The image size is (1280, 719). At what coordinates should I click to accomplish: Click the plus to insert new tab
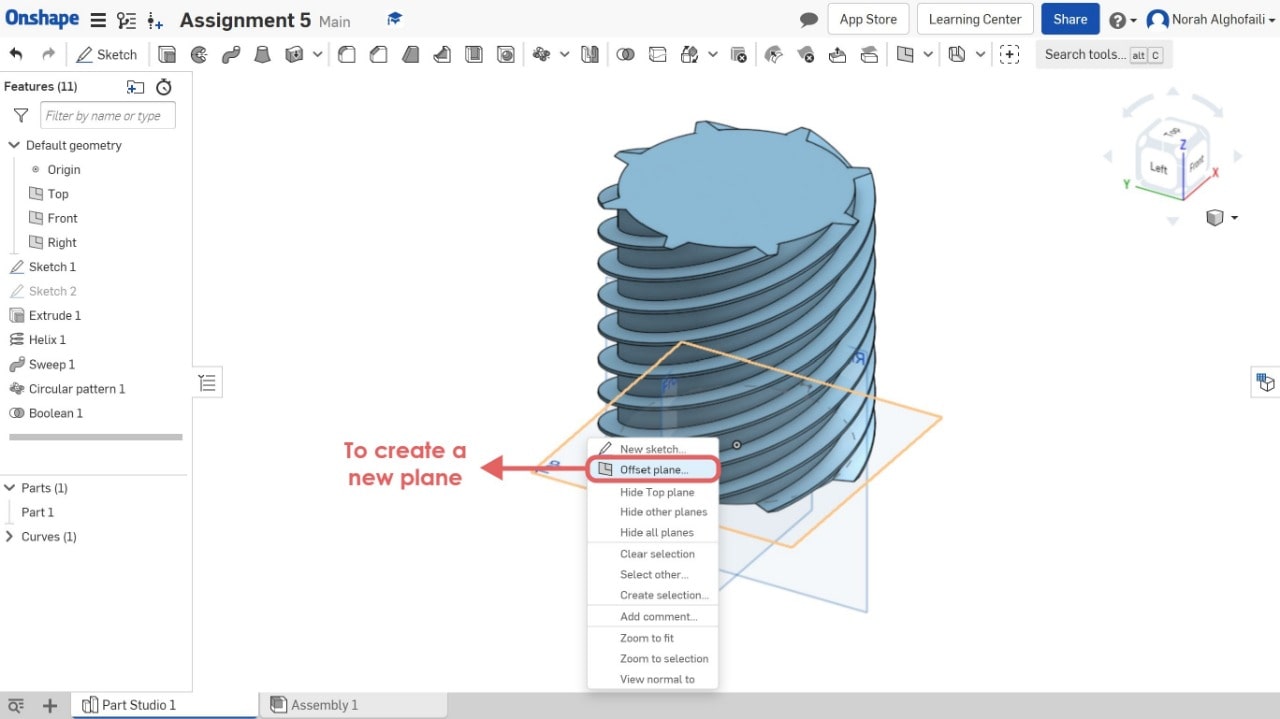(x=49, y=706)
